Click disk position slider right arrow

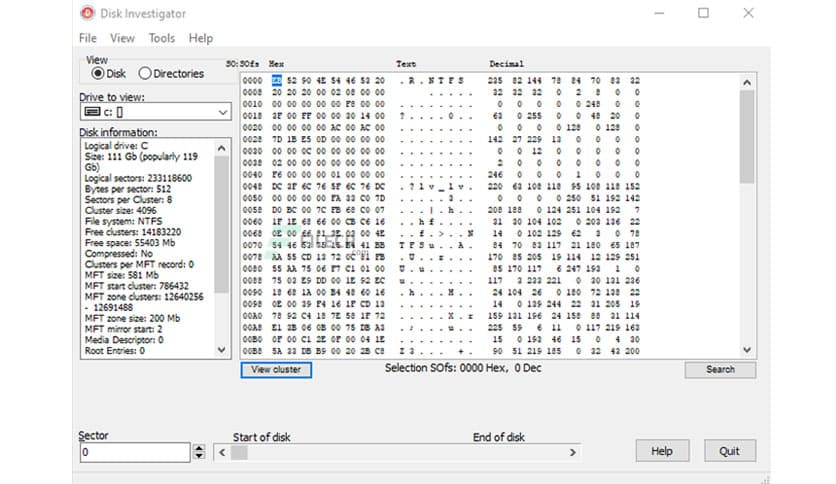573,453
